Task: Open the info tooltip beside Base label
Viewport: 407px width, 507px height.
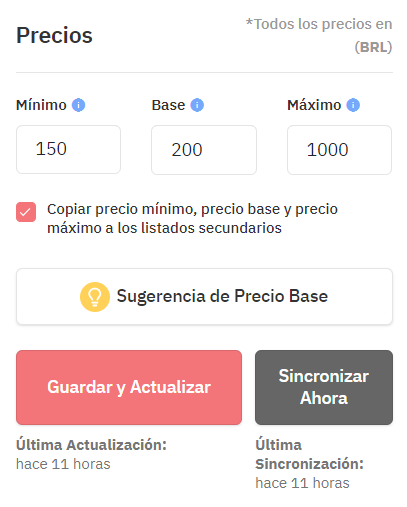Action: 197,105
